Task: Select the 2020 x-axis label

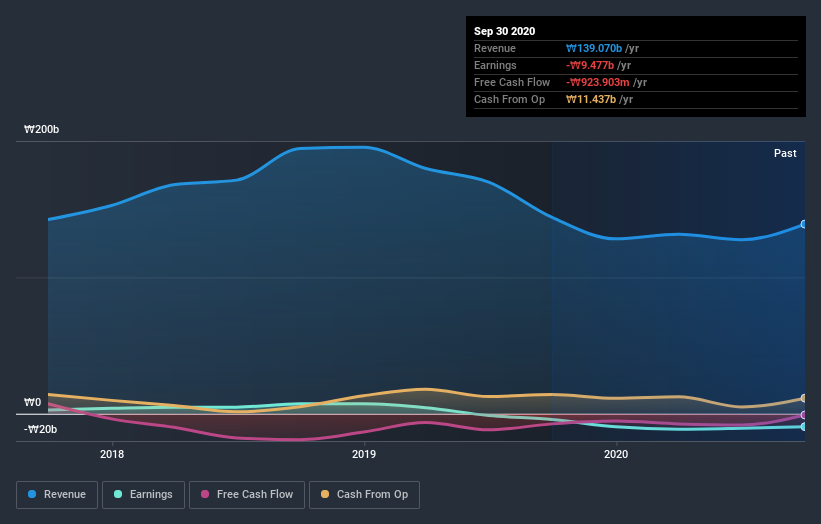Action: tap(616, 454)
